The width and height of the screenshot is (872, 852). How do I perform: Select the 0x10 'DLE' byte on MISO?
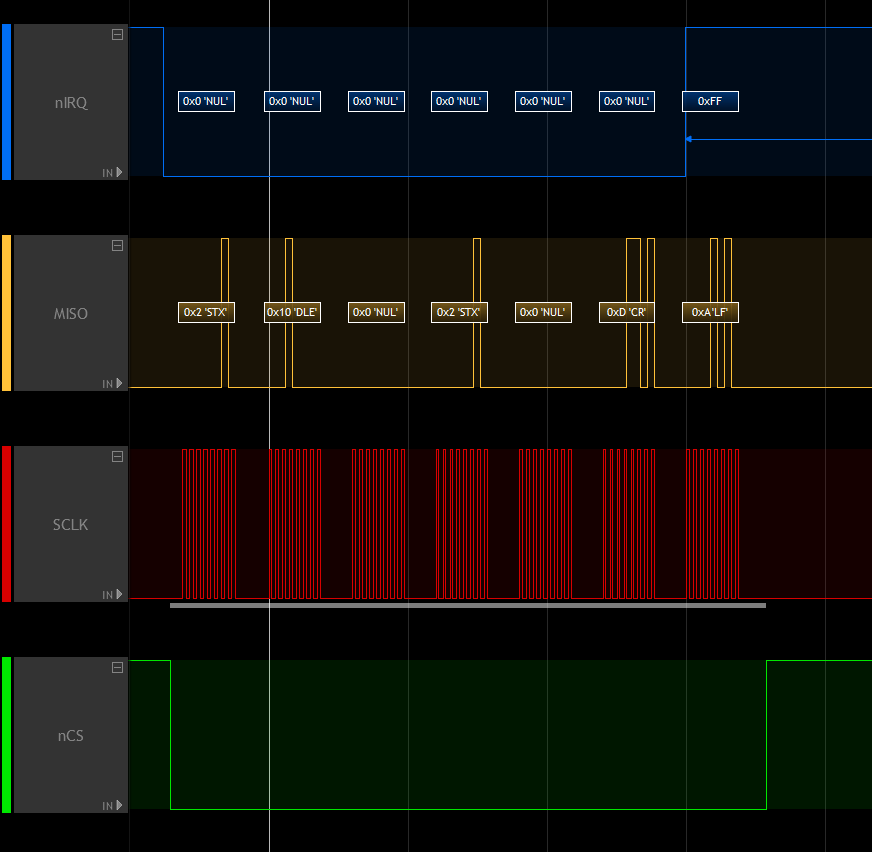[x=292, y=312]
